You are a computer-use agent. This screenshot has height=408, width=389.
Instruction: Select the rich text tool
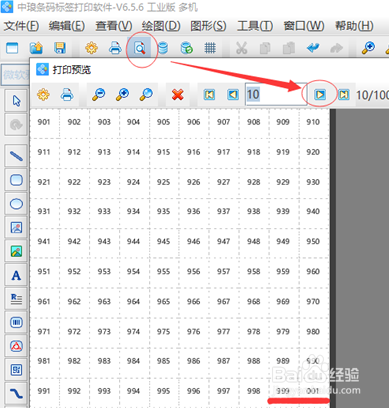[16, 299]
